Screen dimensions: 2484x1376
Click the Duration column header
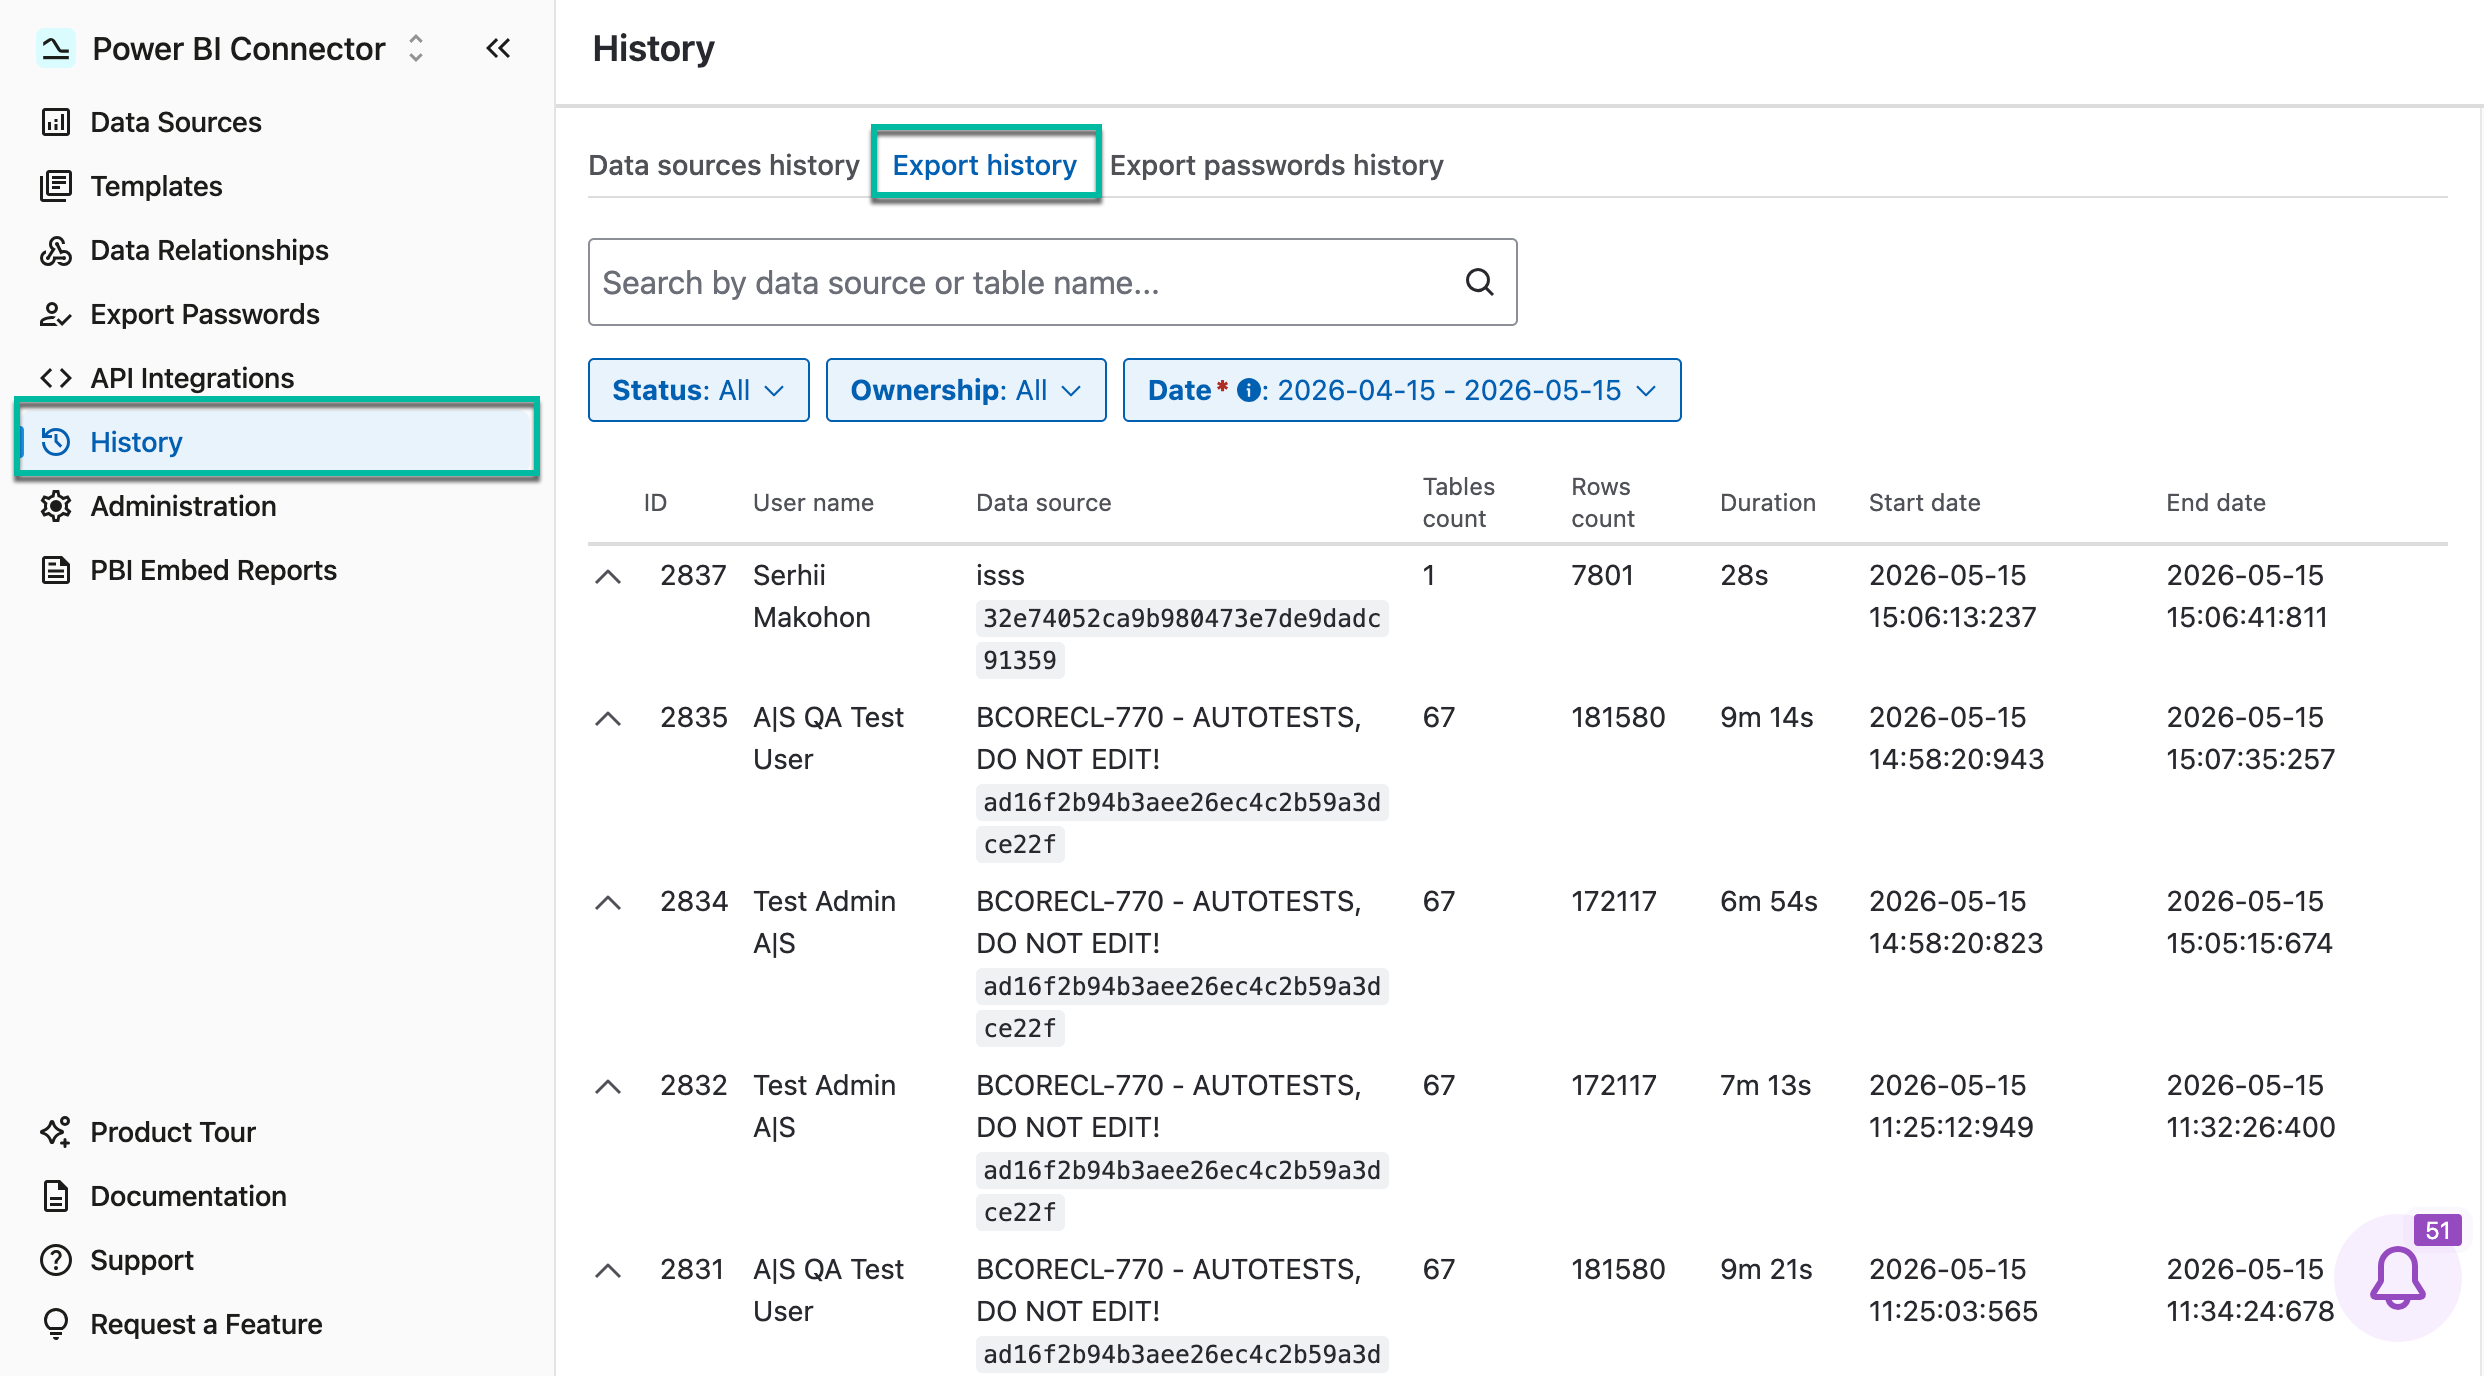pyautogui.click(x=1768, y=503)
